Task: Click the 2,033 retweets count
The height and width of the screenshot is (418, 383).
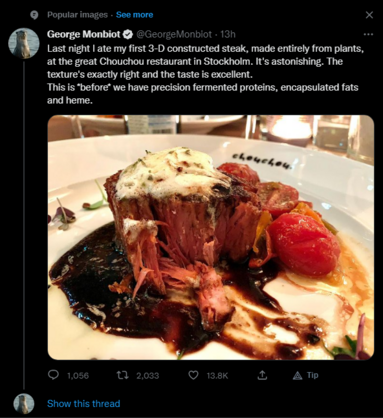Action: coord(148,376)
